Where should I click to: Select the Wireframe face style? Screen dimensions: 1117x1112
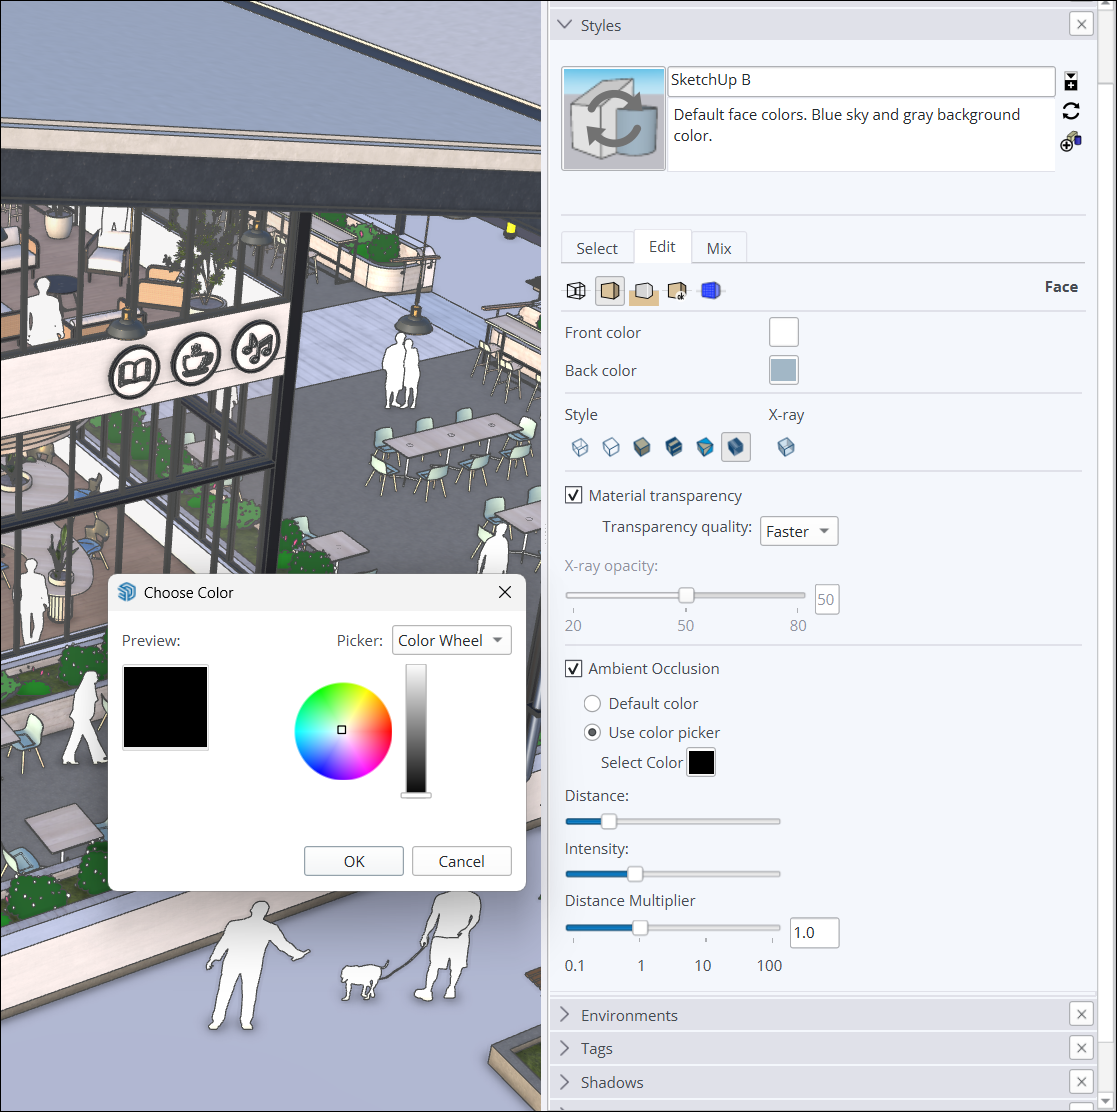pyautogui.click(x=580, y=447)
